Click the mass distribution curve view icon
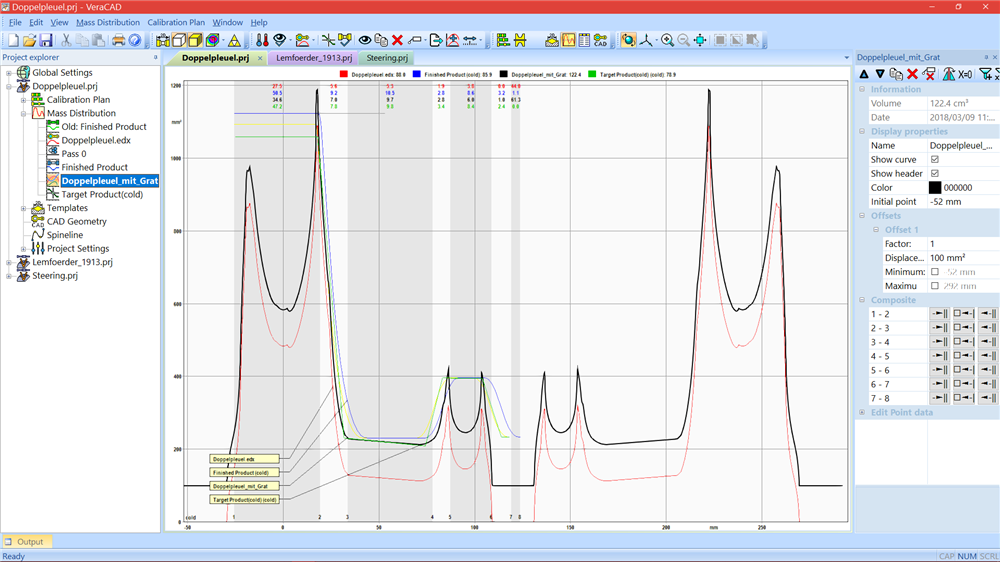The height and width of the screenshot is (562, 1000). tap(567, 41)
